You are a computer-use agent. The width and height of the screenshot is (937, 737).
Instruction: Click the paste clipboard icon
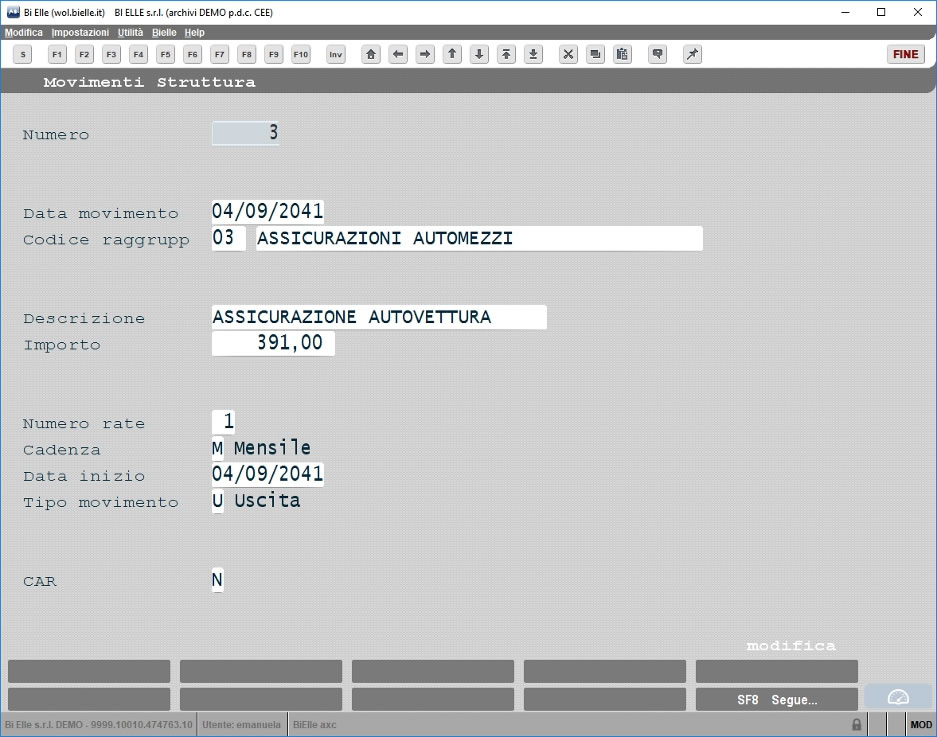[x=622, y=54]
